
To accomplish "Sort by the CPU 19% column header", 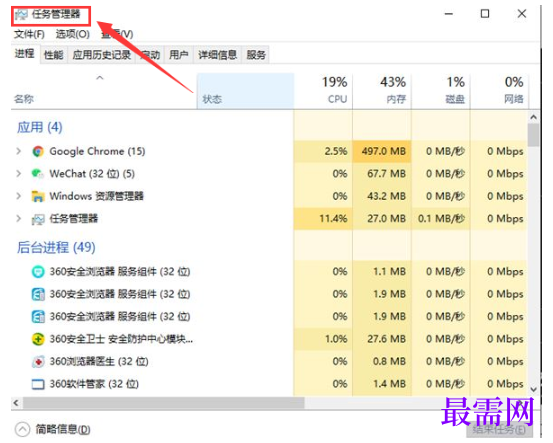I will coord(323,91).
